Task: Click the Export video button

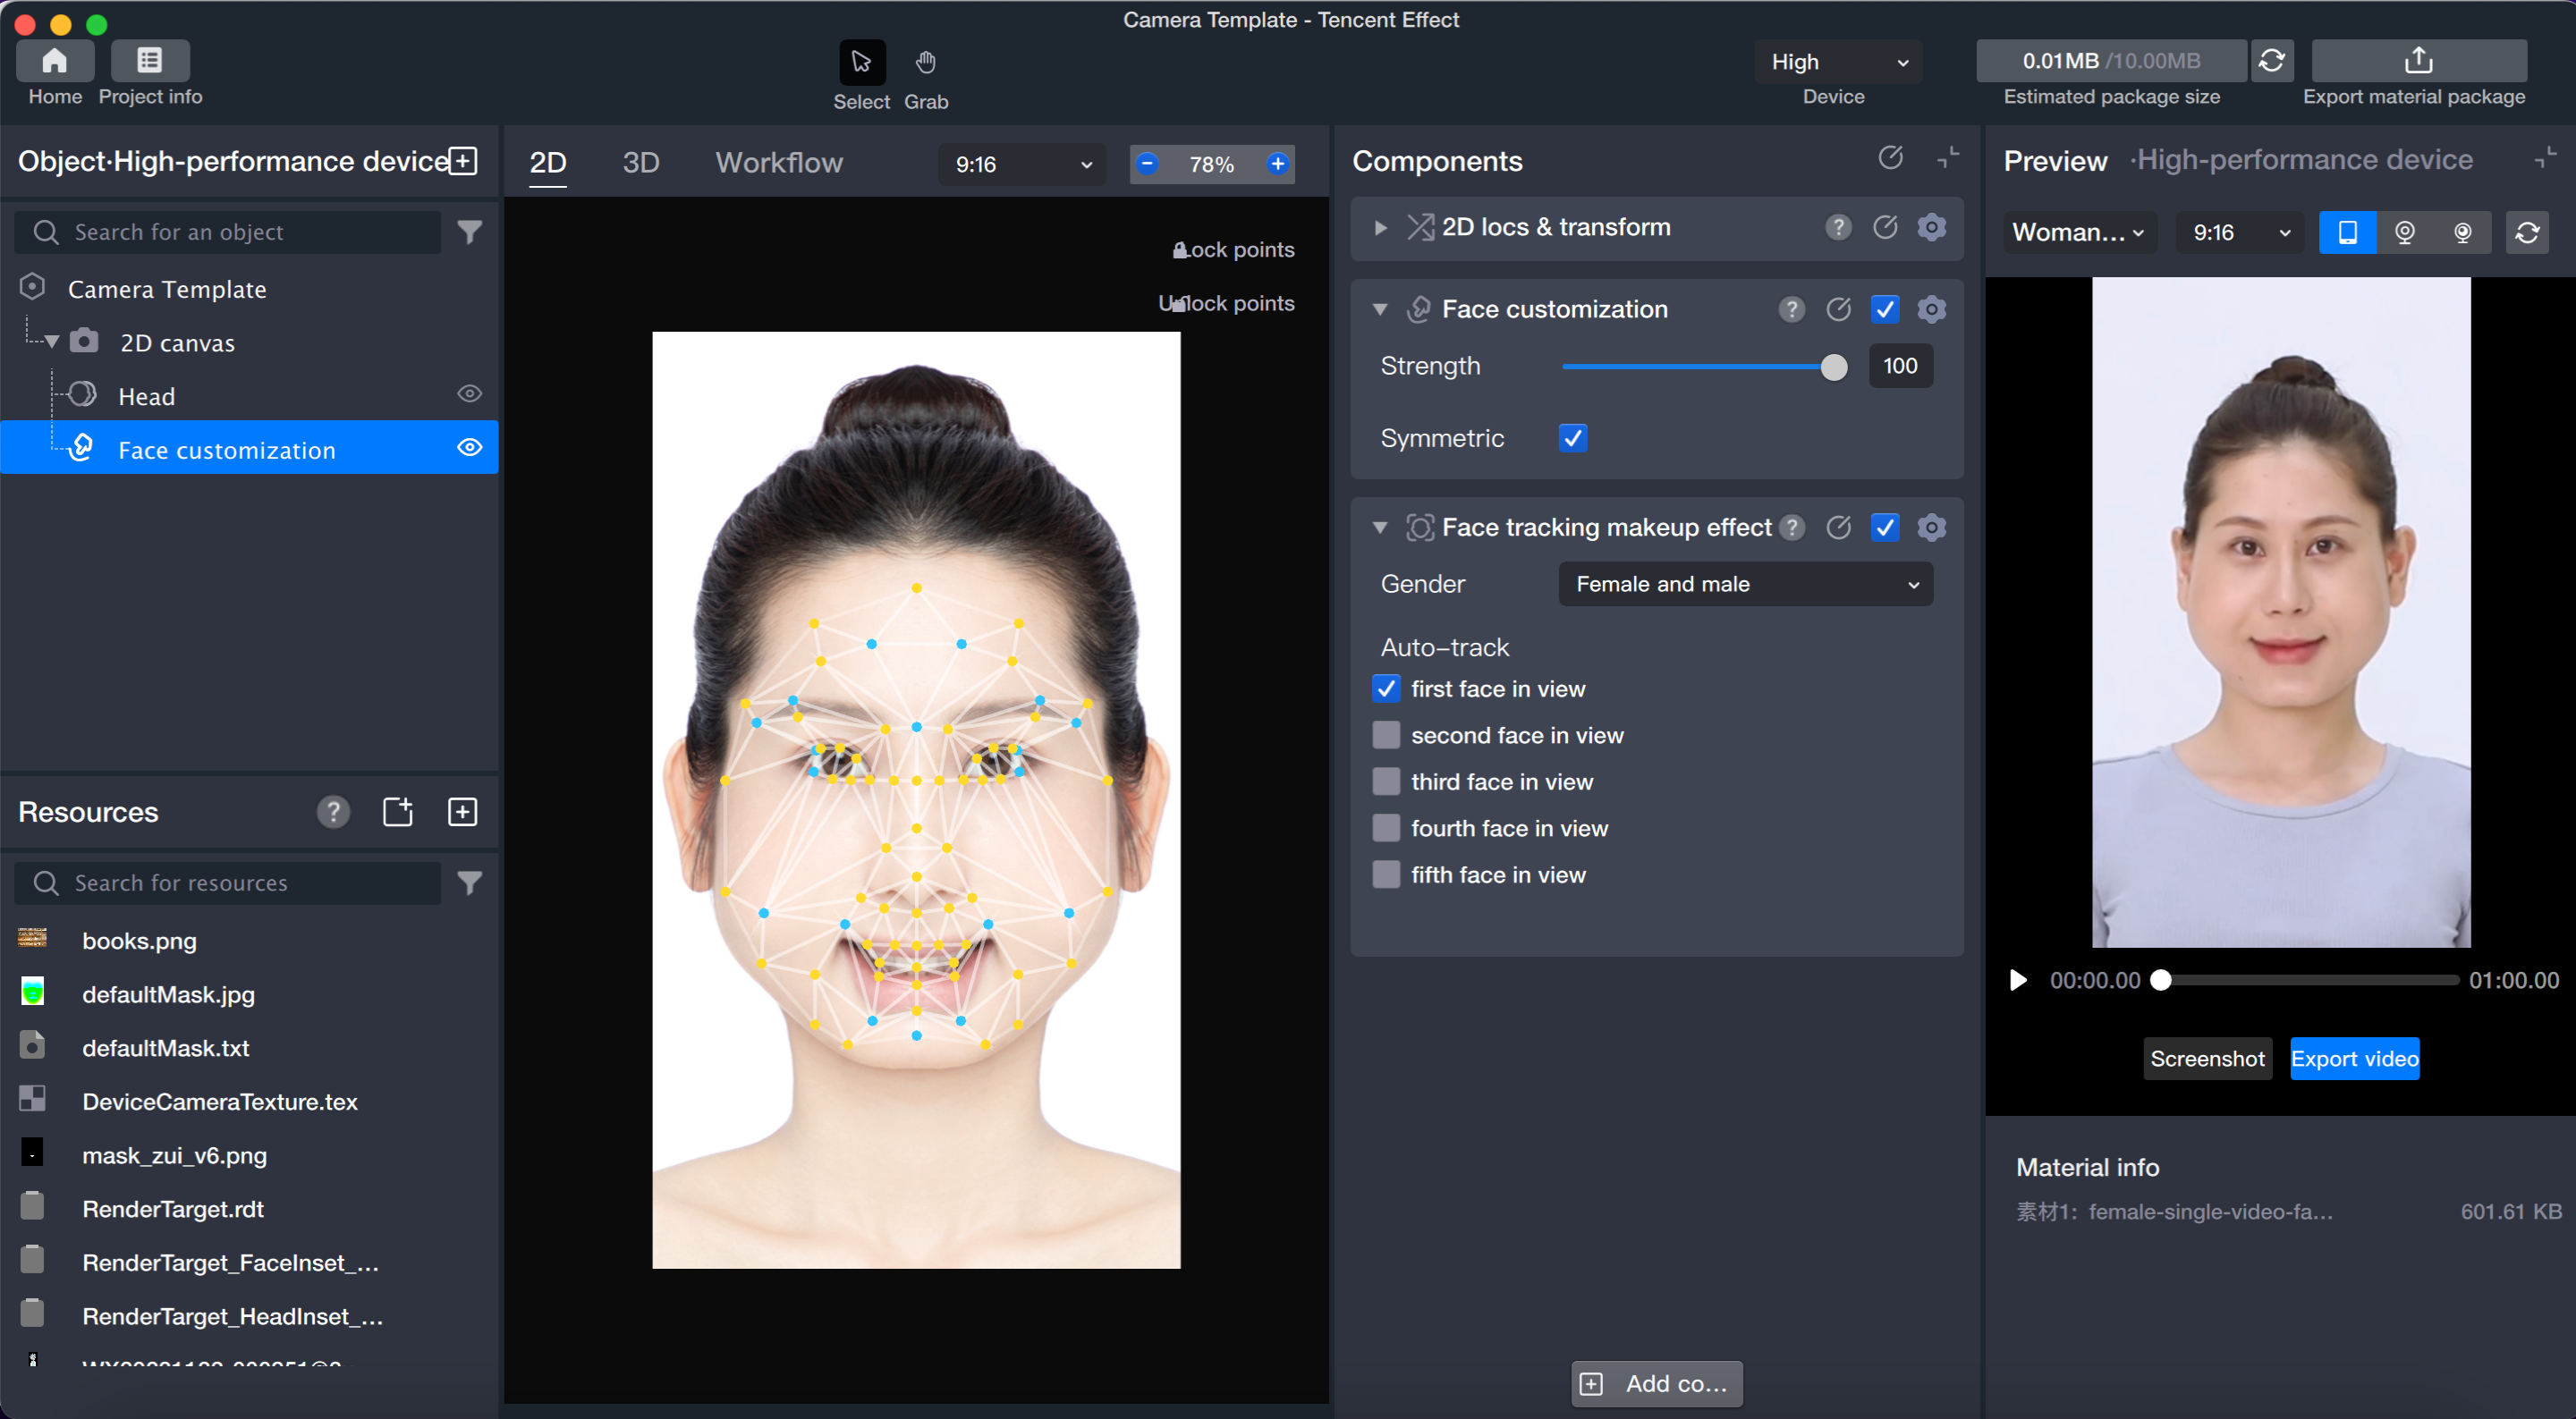Action: point(2353,1058)
